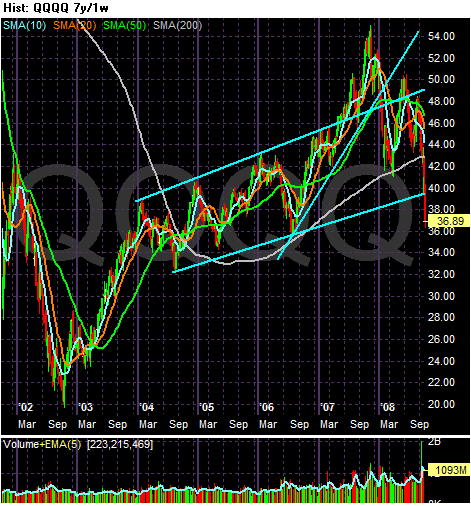The width and height of the screenshot is (471, 506).
Task: Click the '08 year marker on time axis
Action: pos(388,407)
